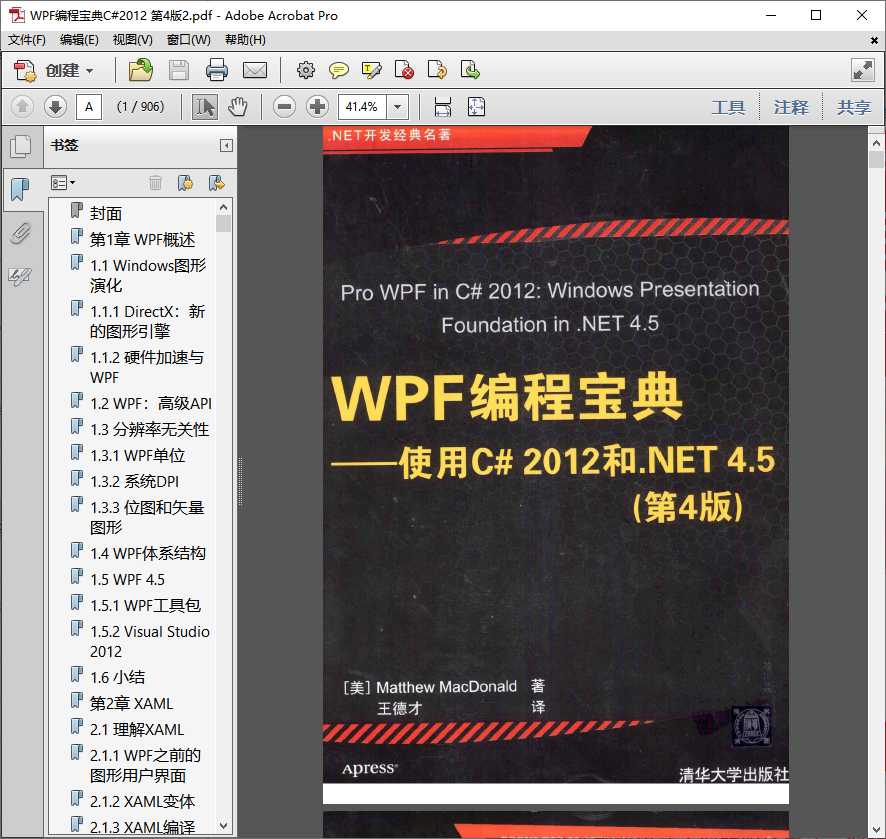
Task: Click the new bookmark icon
Action: tap(185, 182)
